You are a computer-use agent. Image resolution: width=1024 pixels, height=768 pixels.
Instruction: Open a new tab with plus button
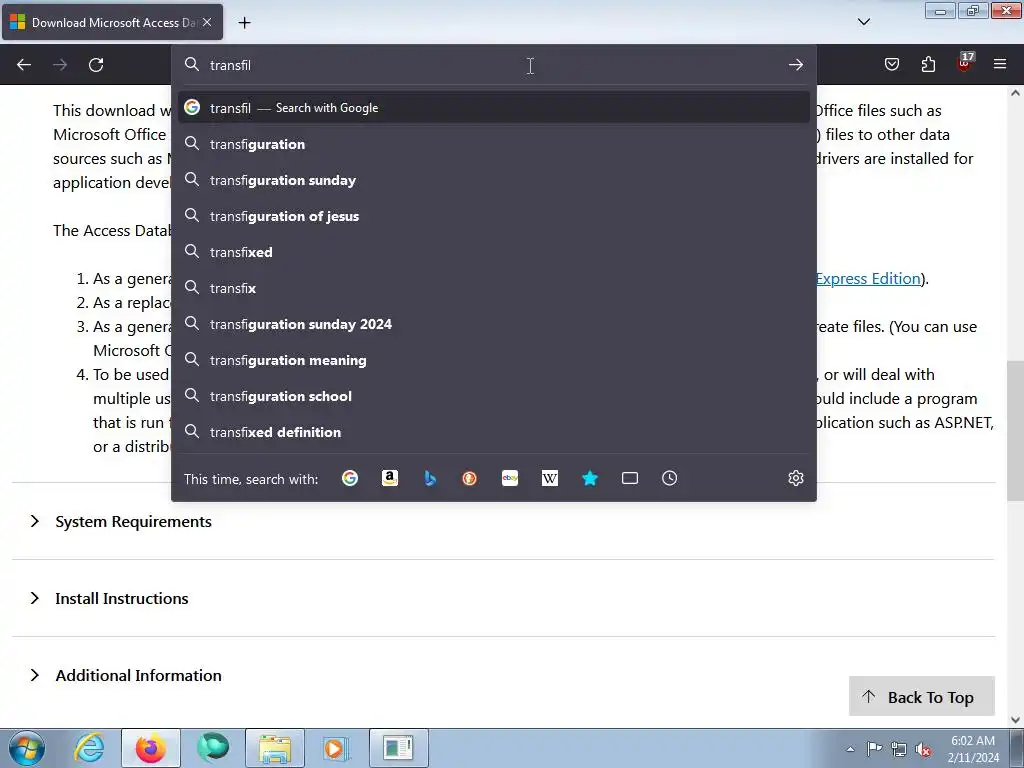[x=244, y=23]
